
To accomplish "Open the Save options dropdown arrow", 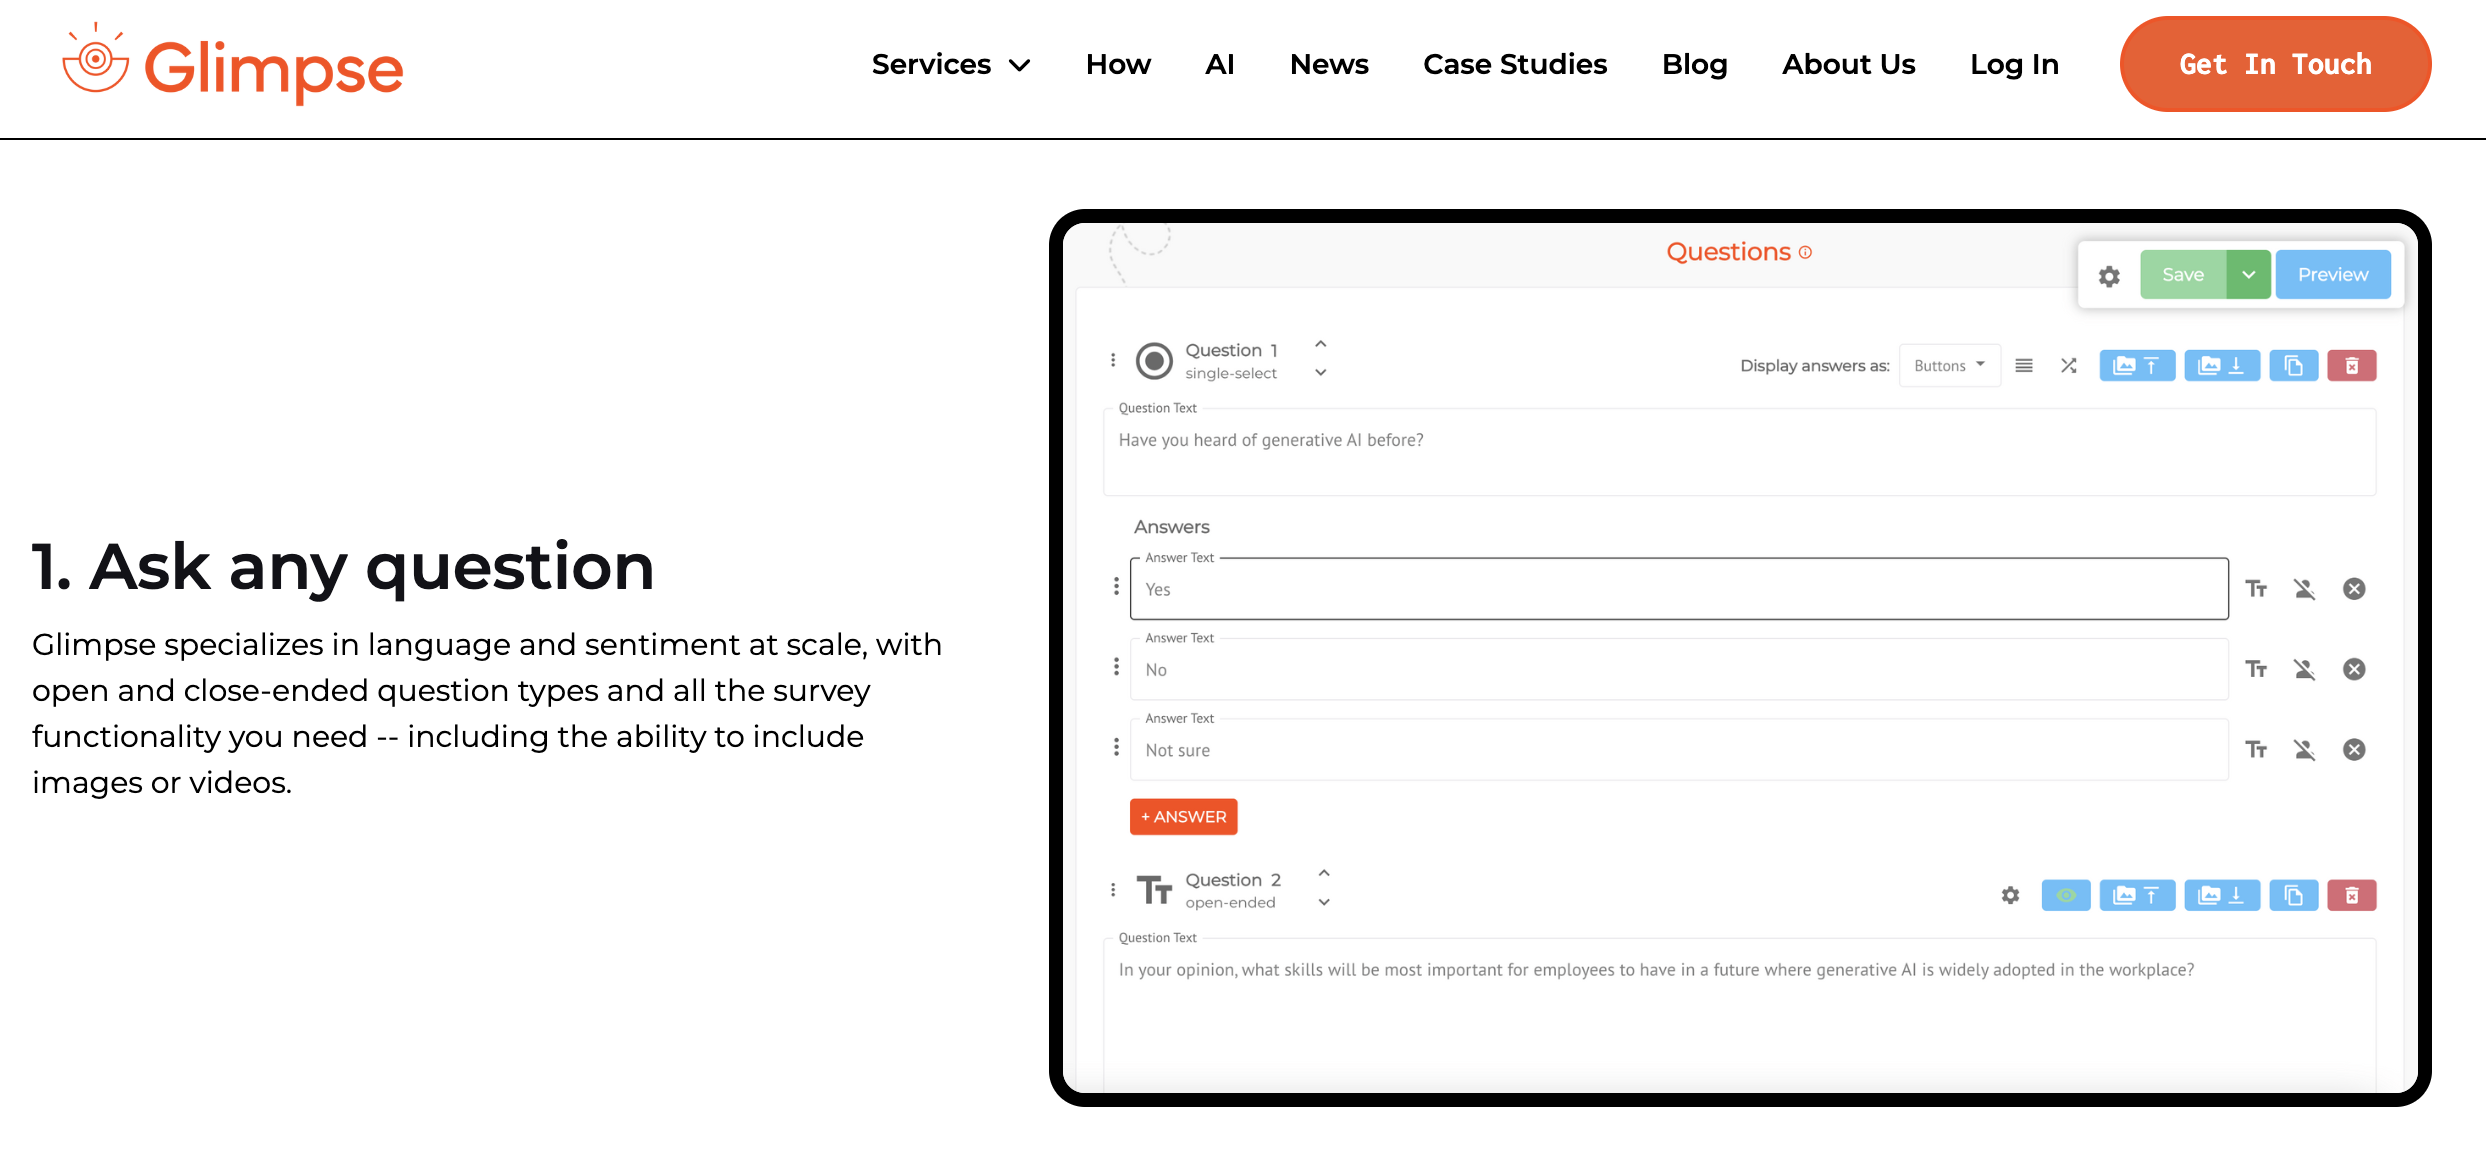I will tap(2248, 275).
